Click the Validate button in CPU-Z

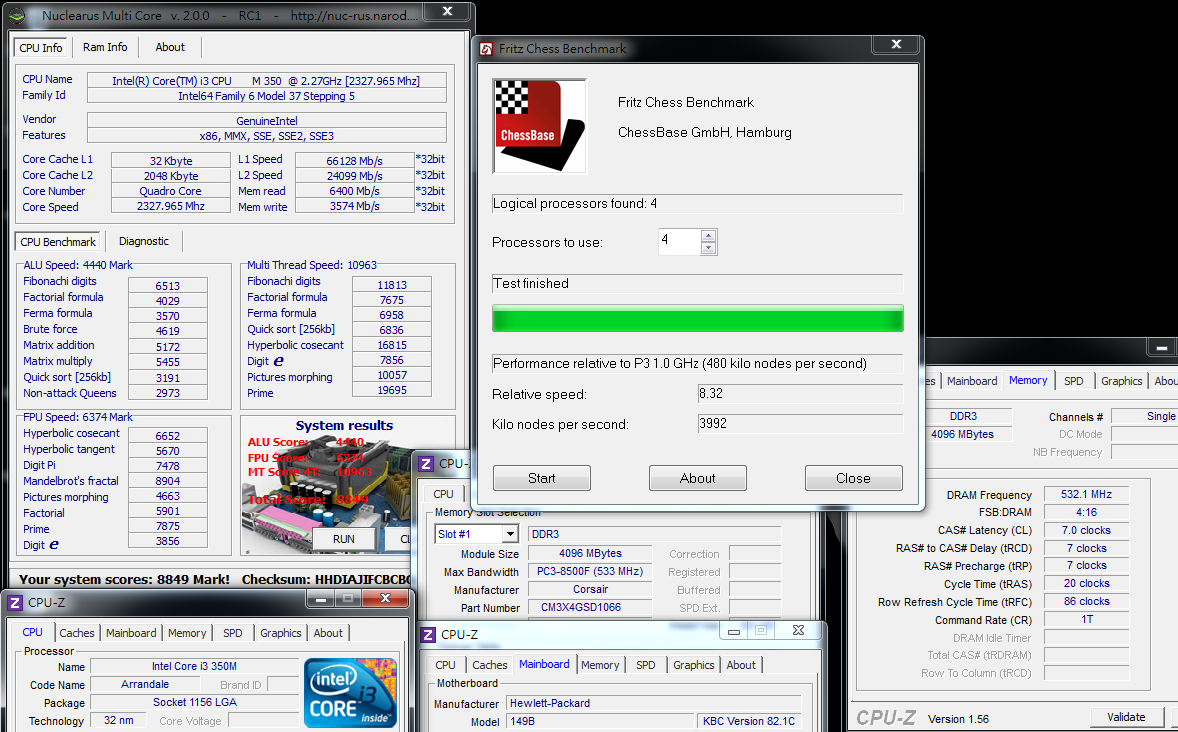pos(1126,718)
